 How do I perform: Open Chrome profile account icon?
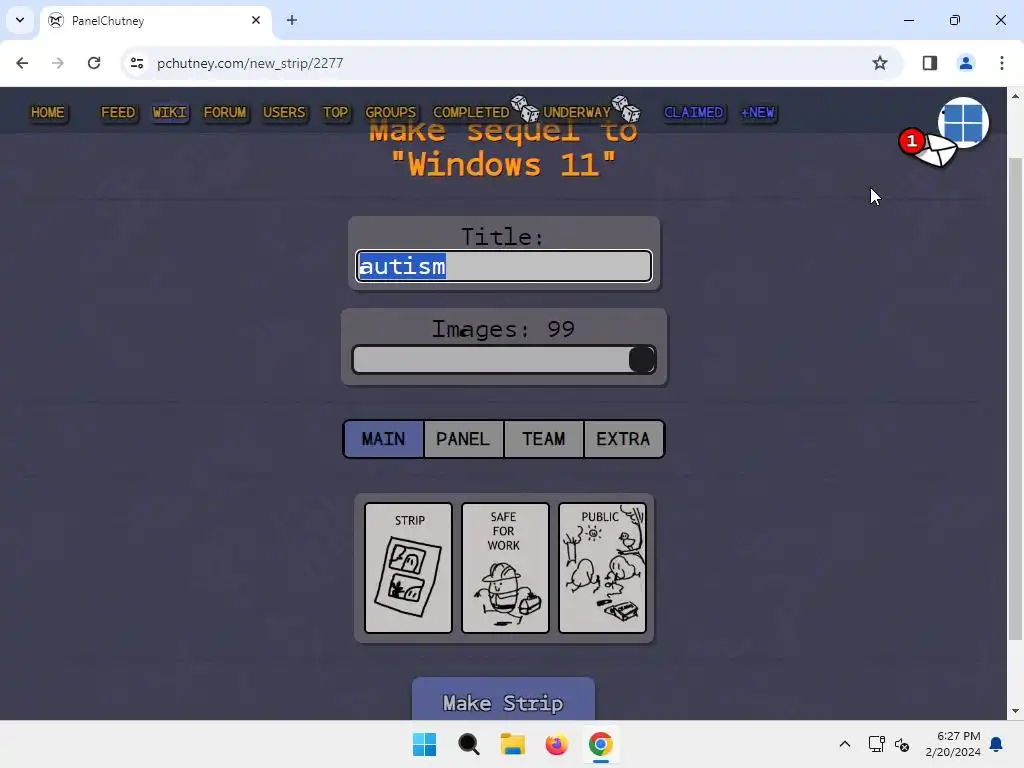[x=965, y=63]
